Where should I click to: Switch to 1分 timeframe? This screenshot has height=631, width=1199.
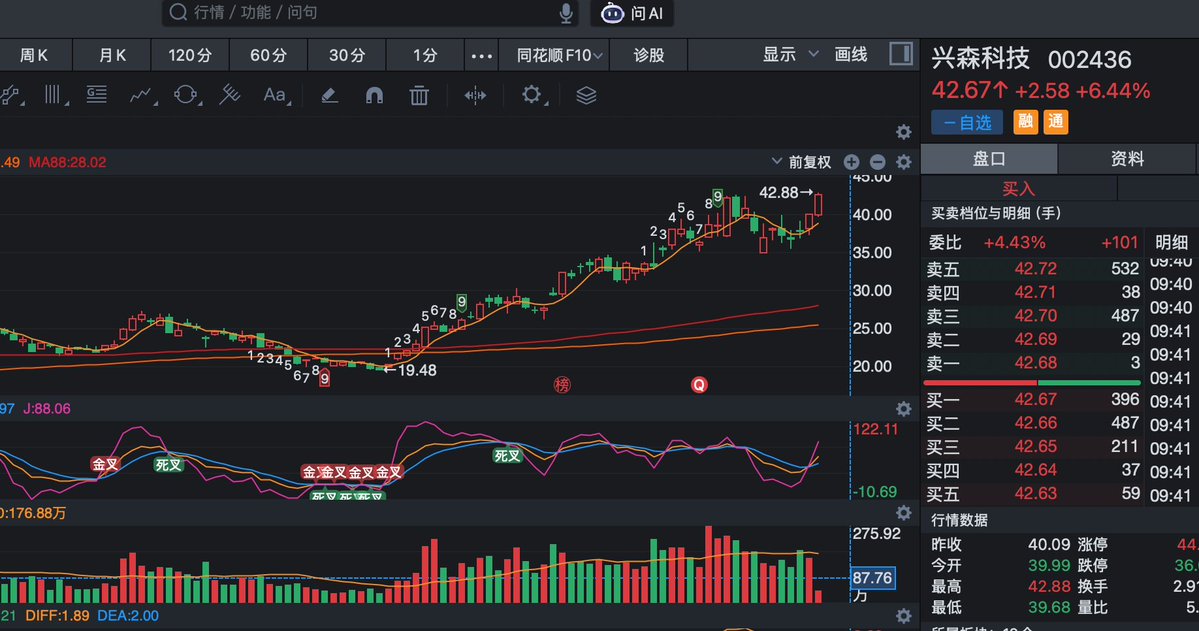[x=425, y=55]
